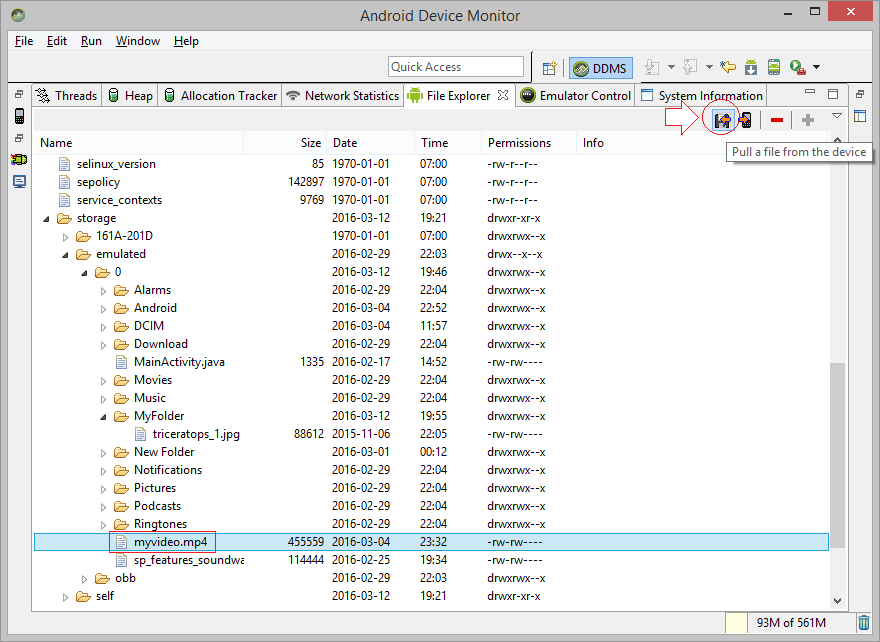
Task: Open the Run menu
Action: click(91, 41)
